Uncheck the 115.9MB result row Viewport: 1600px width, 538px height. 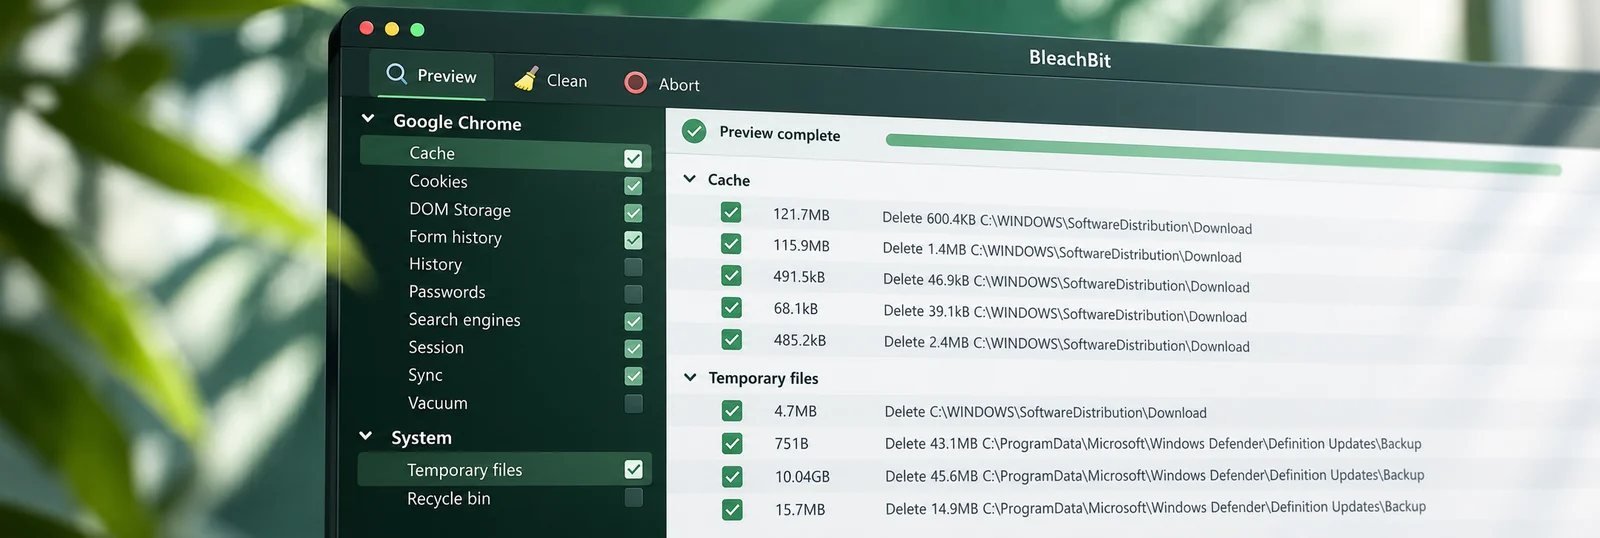pos(731,244)
